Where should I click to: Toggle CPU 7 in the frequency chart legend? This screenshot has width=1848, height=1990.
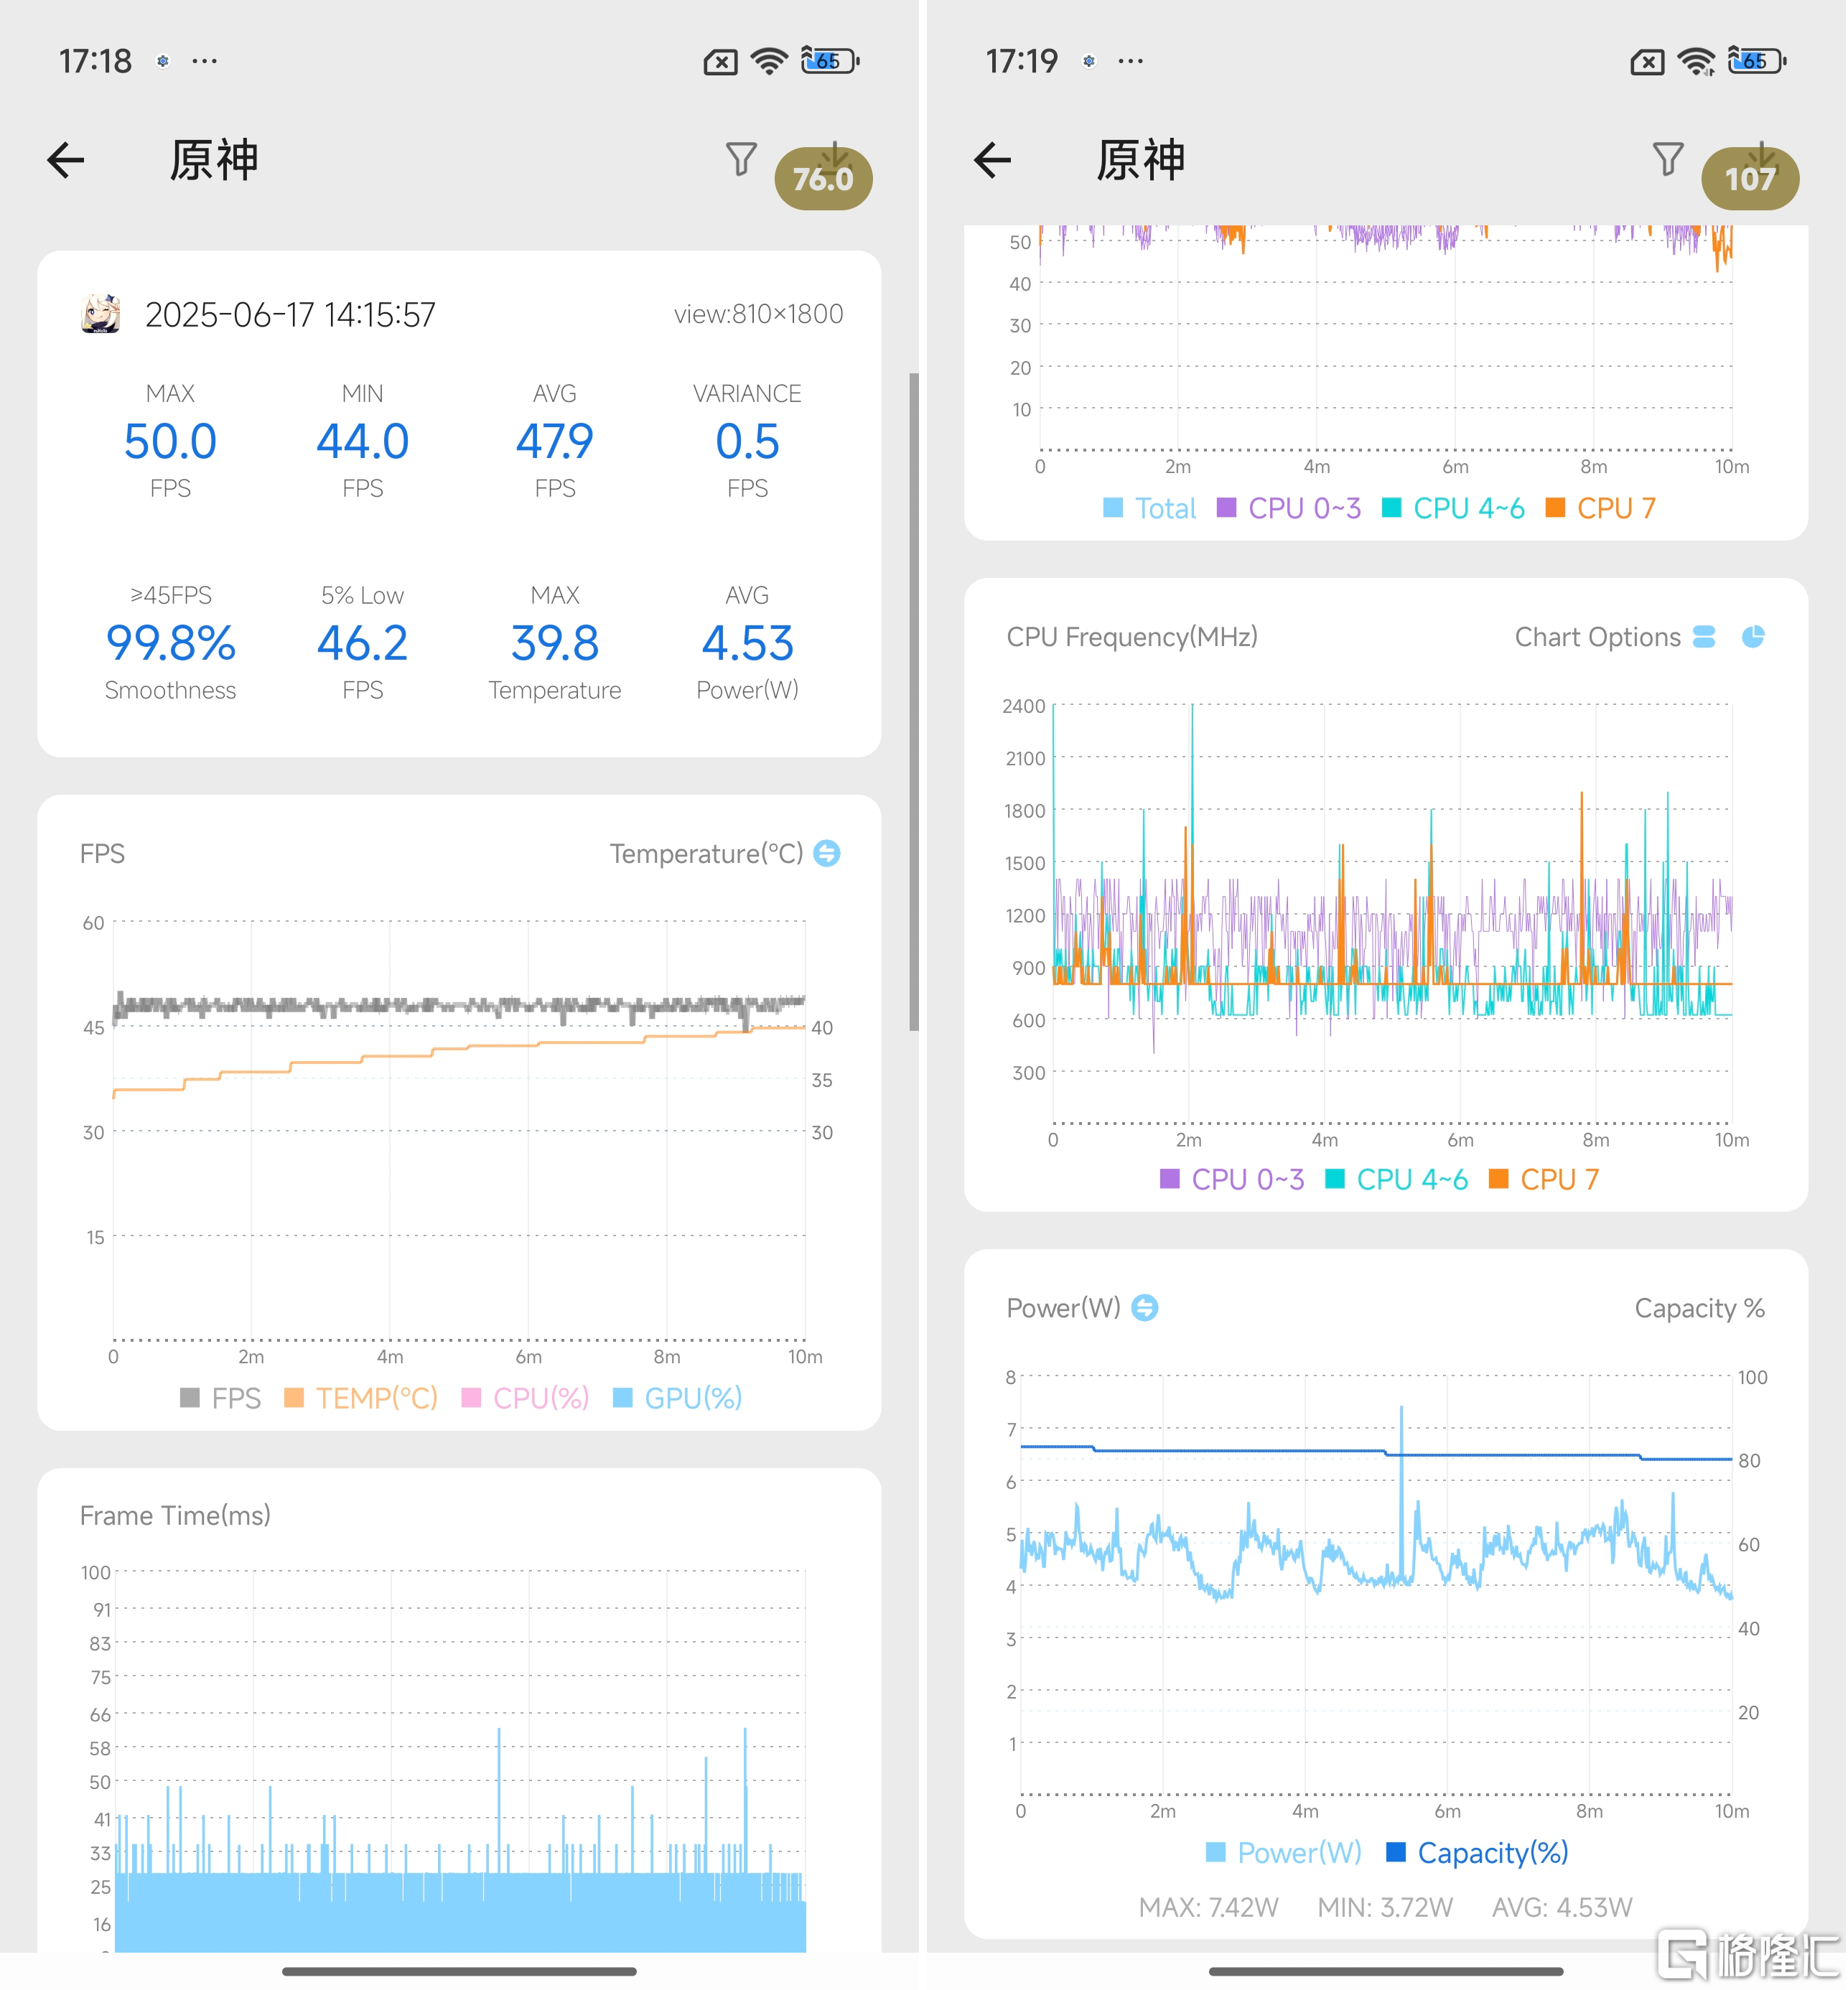tap(1543, 1179)
